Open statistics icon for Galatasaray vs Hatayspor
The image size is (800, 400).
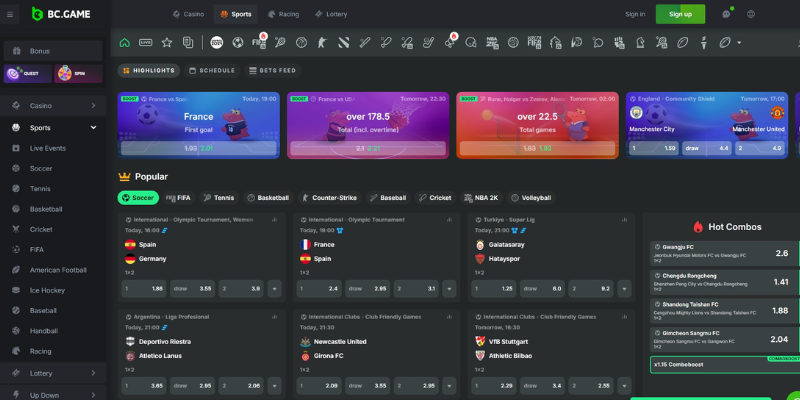pyautogui.click(x=624, y=220)
